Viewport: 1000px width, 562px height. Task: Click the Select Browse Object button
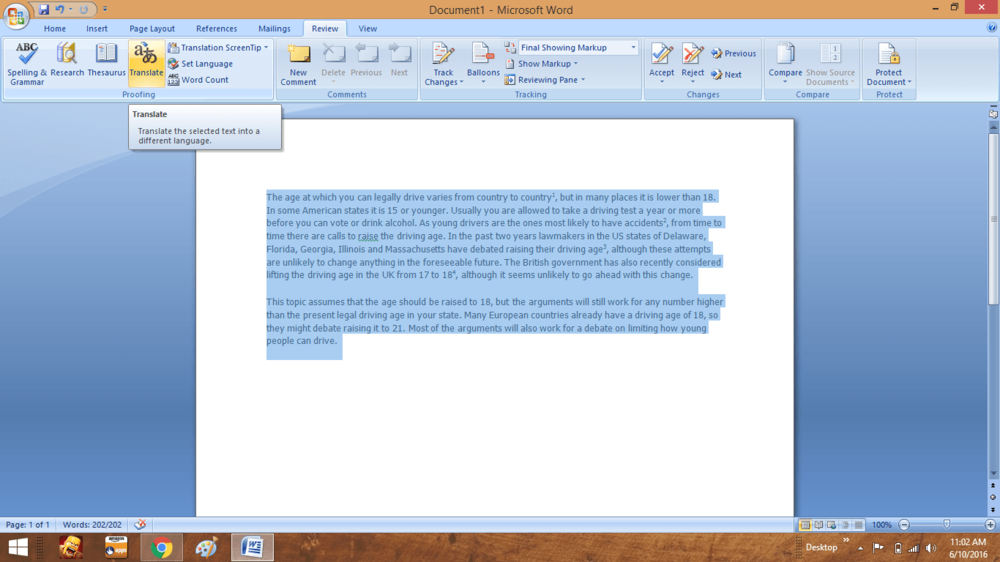(993, 497)
